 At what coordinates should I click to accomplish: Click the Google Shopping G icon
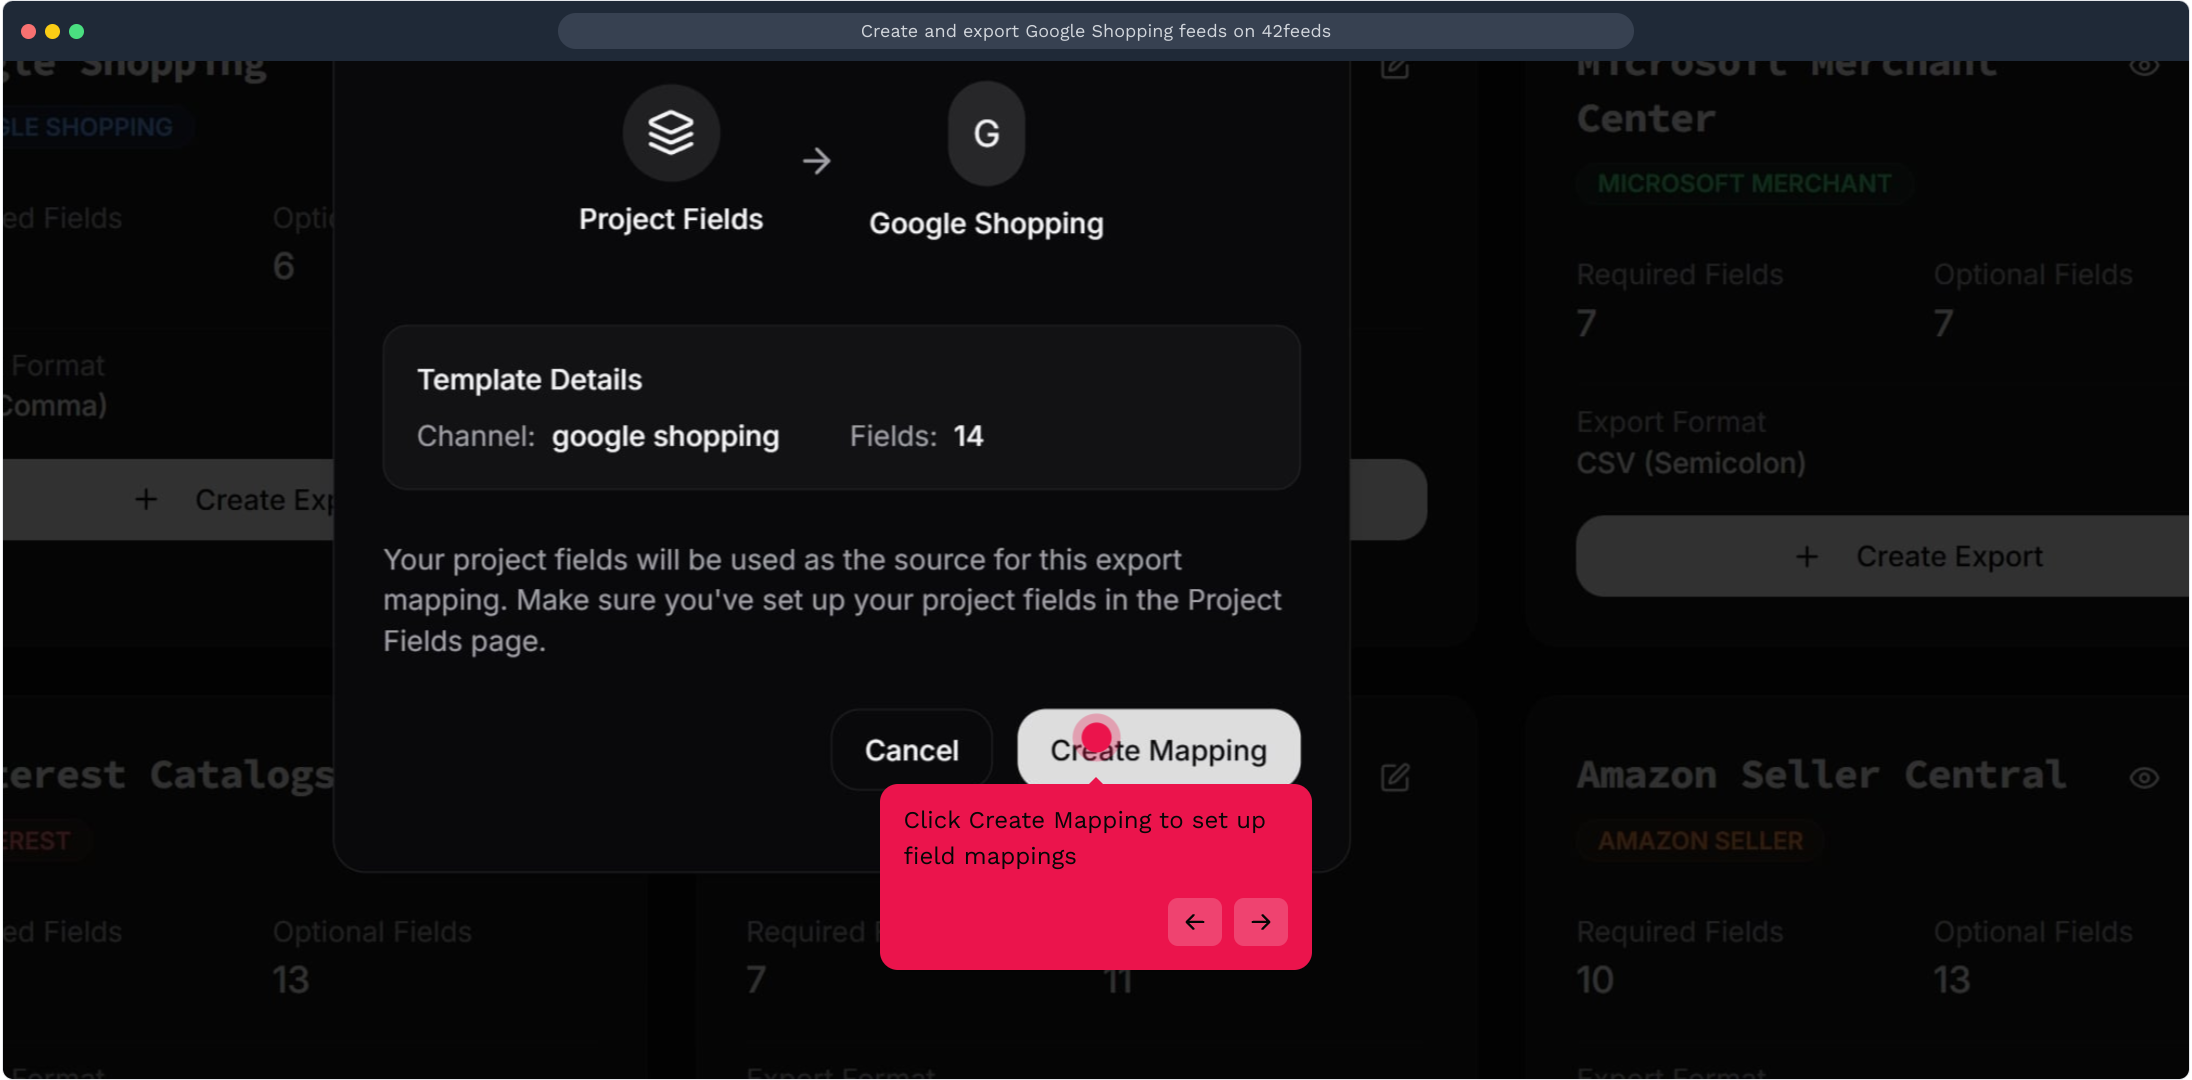[986, 133]
